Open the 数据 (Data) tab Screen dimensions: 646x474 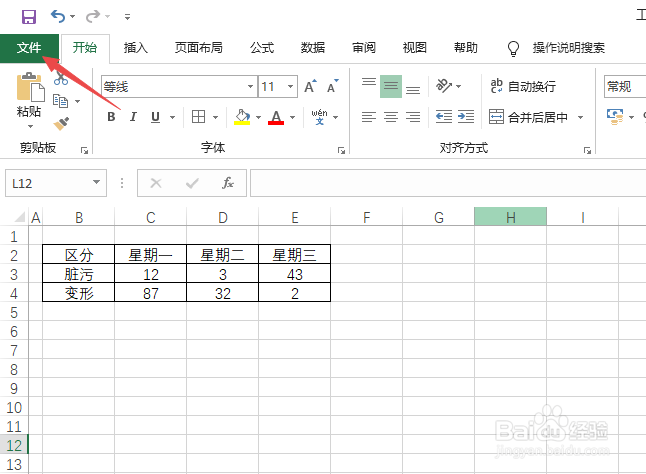click(x=313, y=48)
